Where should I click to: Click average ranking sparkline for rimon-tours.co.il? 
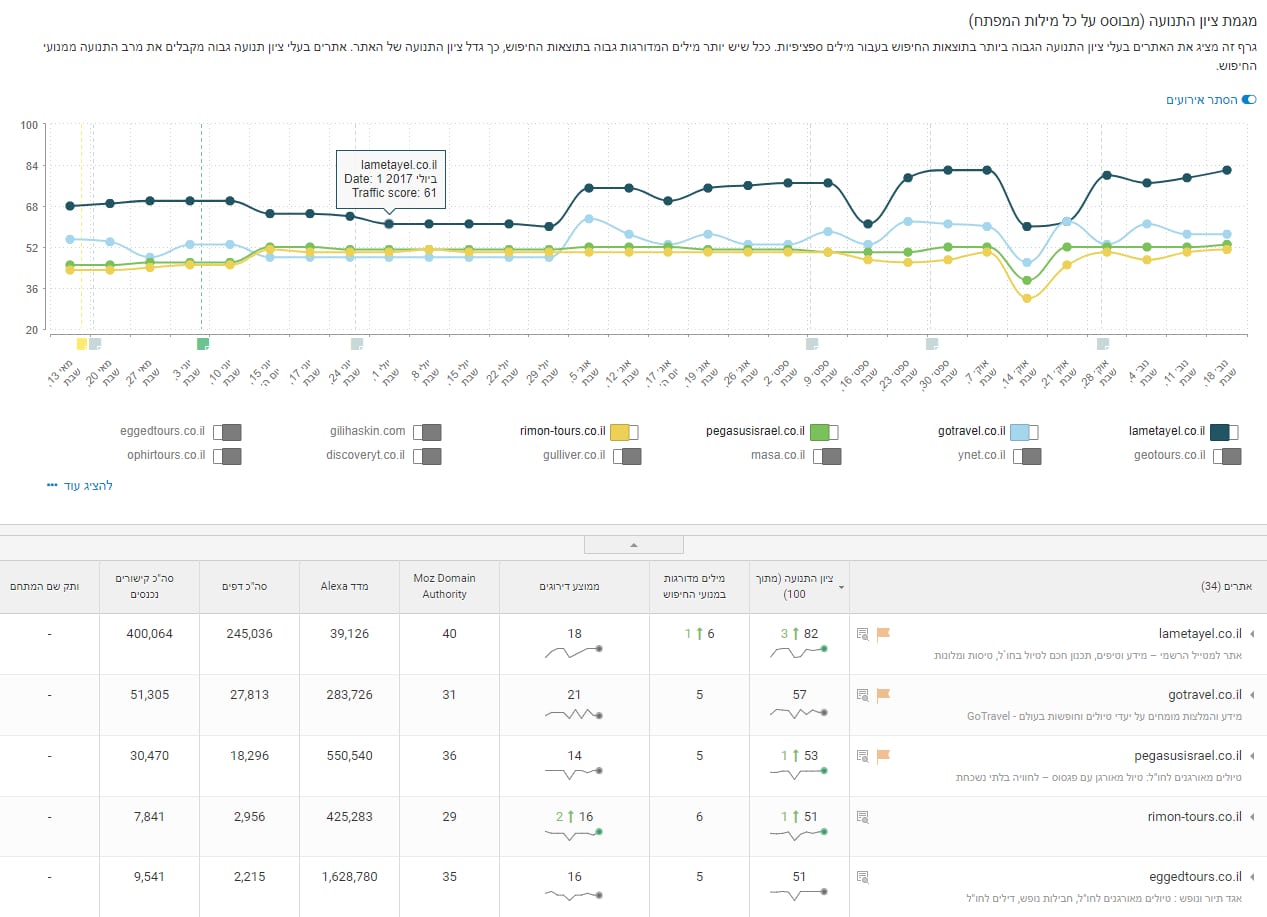coord(574,835)
